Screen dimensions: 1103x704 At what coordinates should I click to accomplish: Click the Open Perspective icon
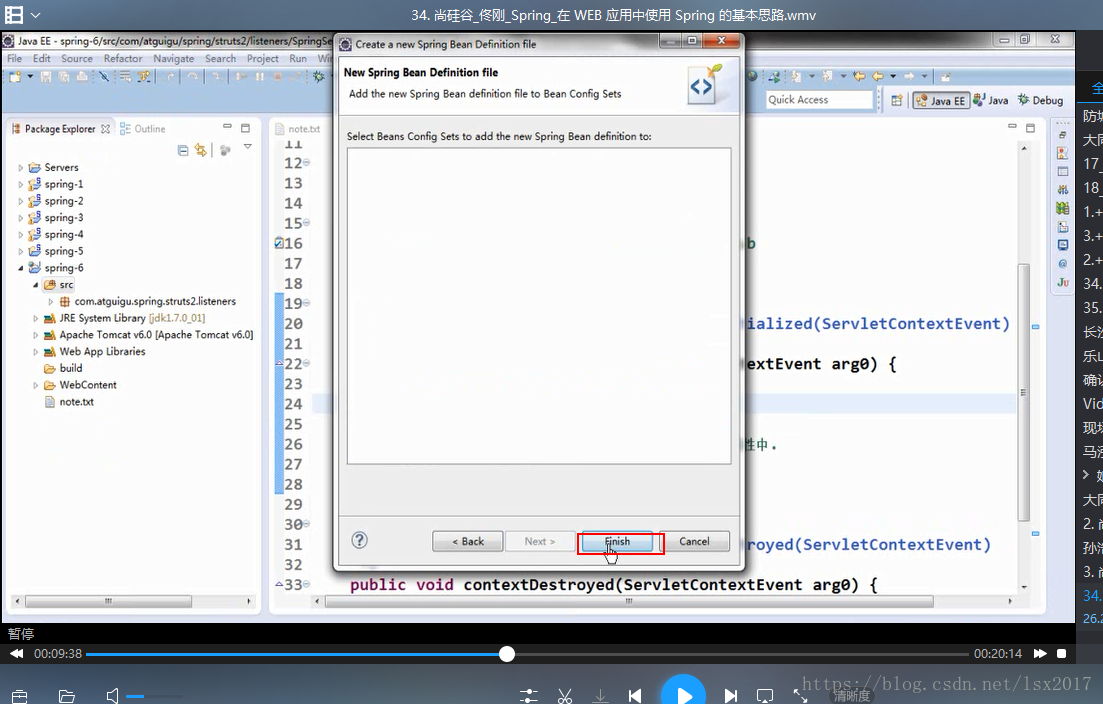[896, 101]
